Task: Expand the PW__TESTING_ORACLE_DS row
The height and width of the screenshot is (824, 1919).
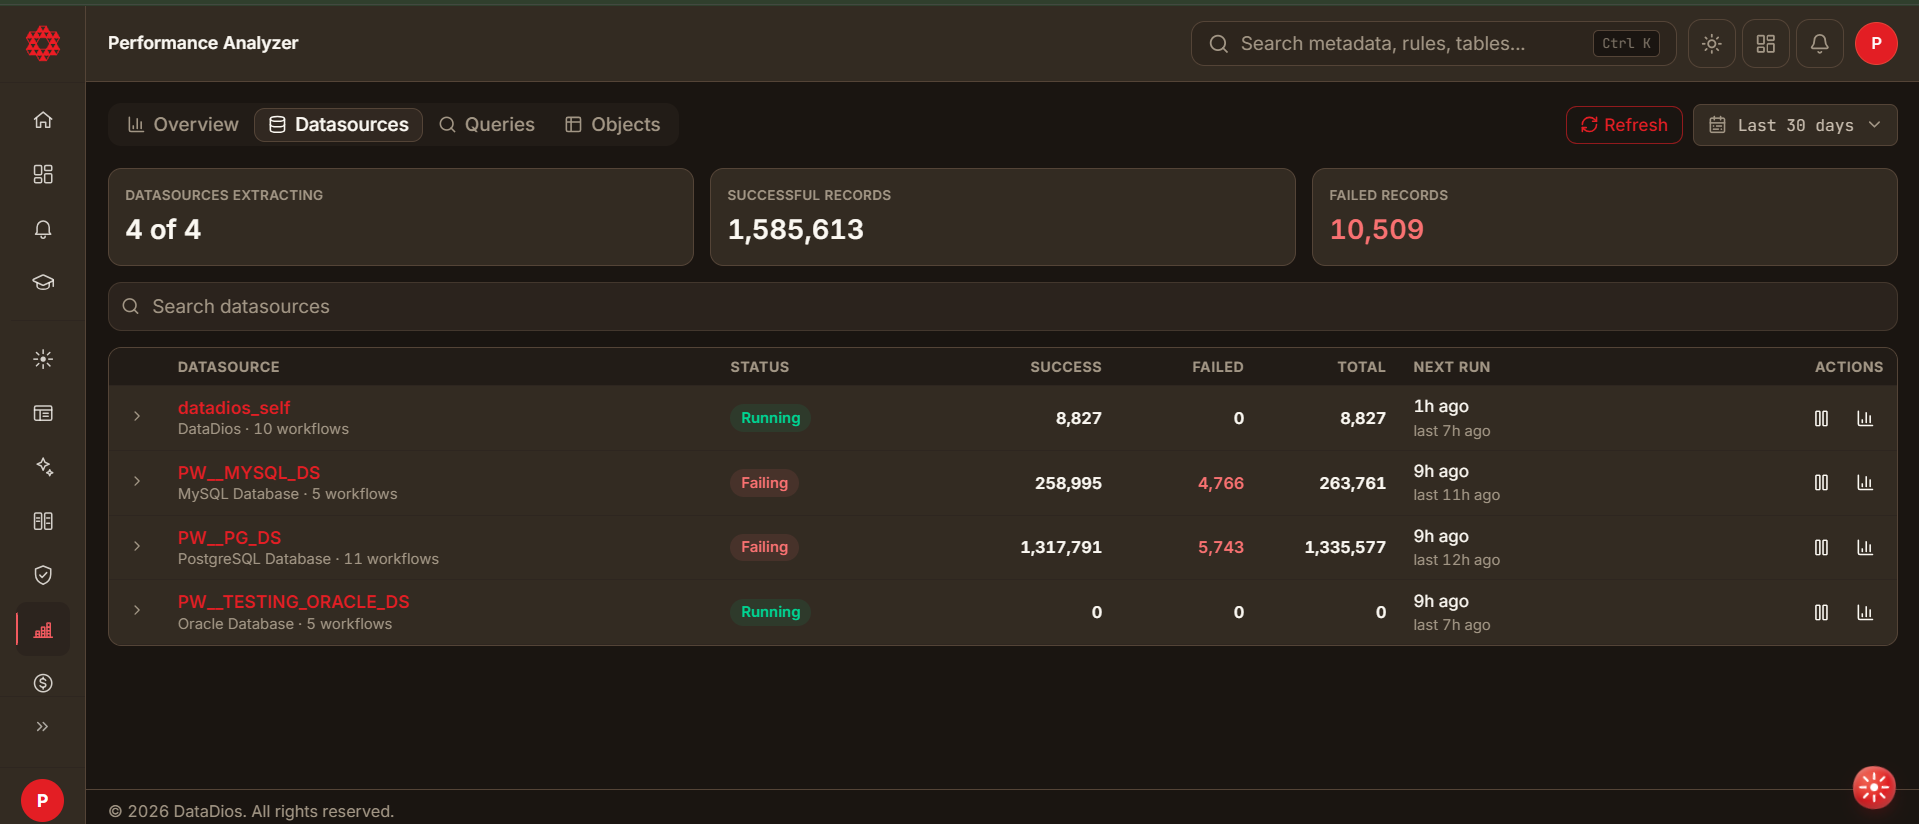Action: tap(137, 610)
